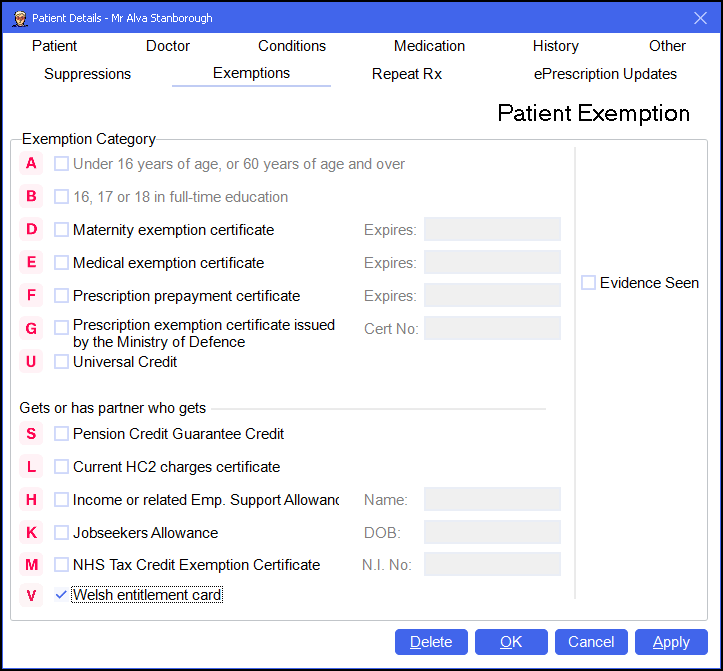The width and height of the screenshot is (723, 671).
Task: Click the pink letter U exemption badge
Action: coord(32,362)
